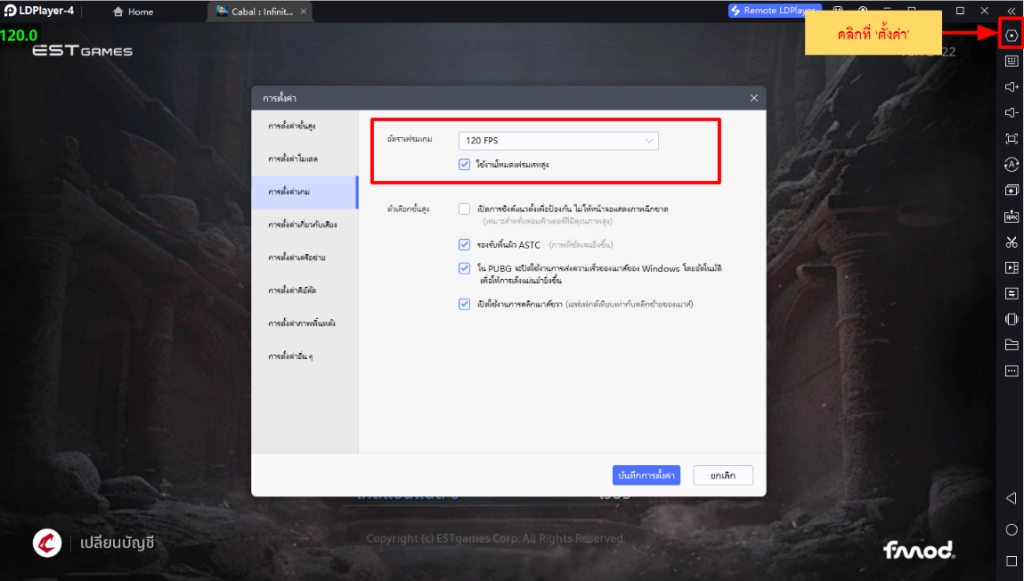Click the shake/rotate device icon
This screenshot has width=1024, height=581.
[x=1011, y=319]
